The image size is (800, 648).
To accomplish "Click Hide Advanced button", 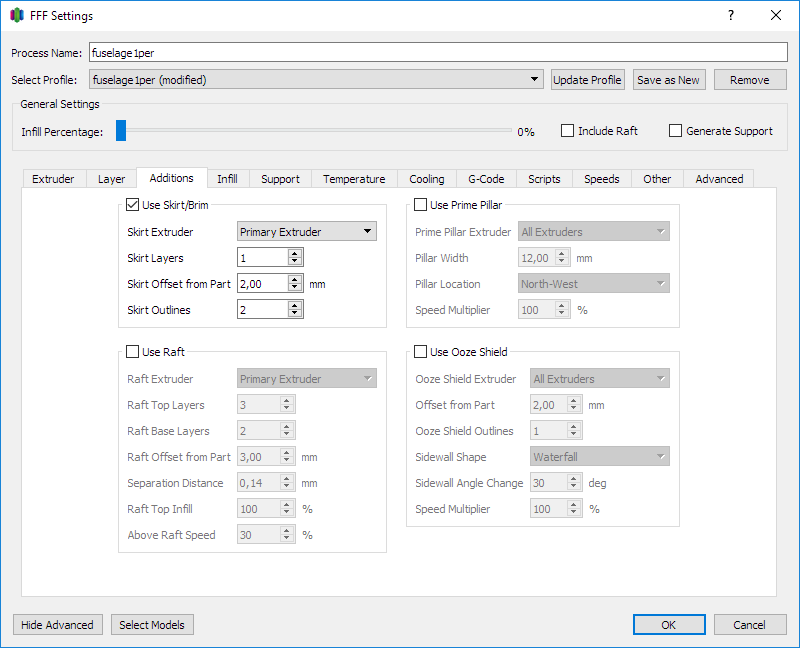I will click(x=57, y=625).
